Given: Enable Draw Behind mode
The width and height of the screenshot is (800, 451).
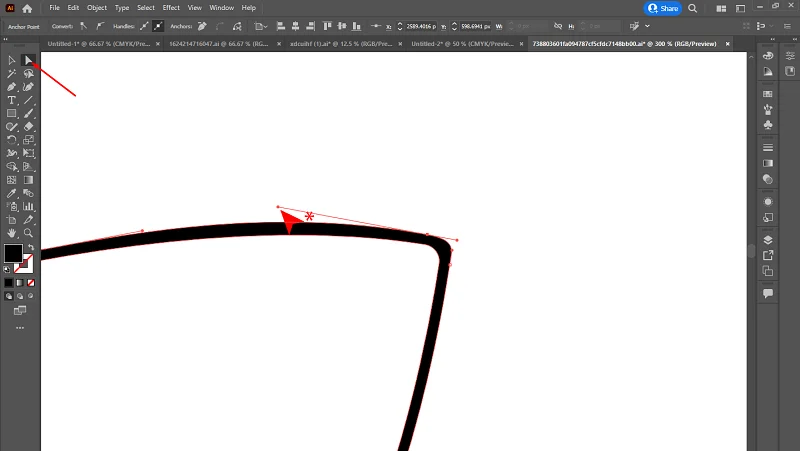Looking at the screenshot, I should 20,296.
